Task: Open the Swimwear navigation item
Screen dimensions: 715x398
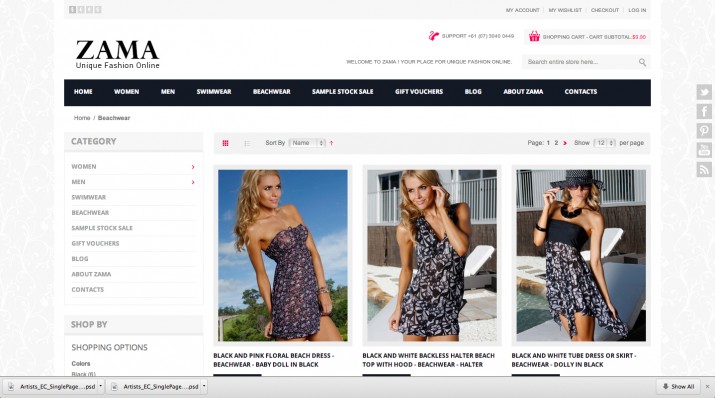Action: tap(214, 92)
